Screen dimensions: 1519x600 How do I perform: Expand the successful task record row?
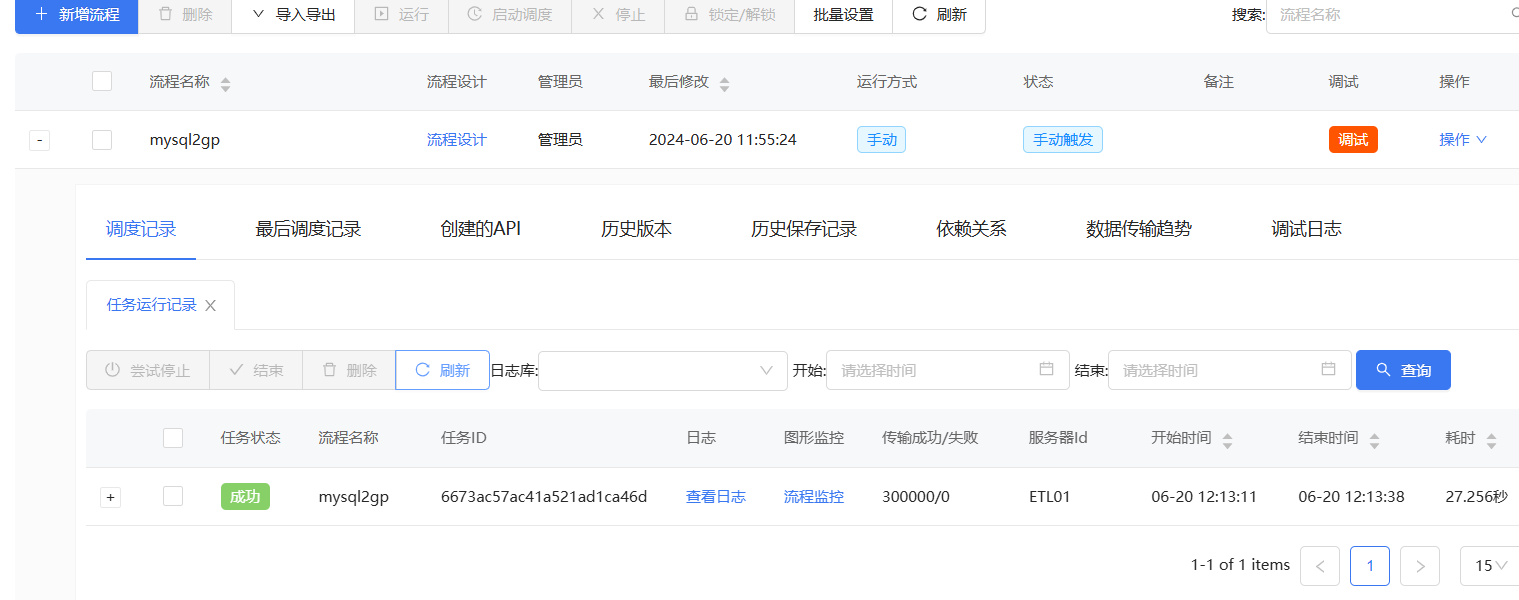(x=111, y=497)
